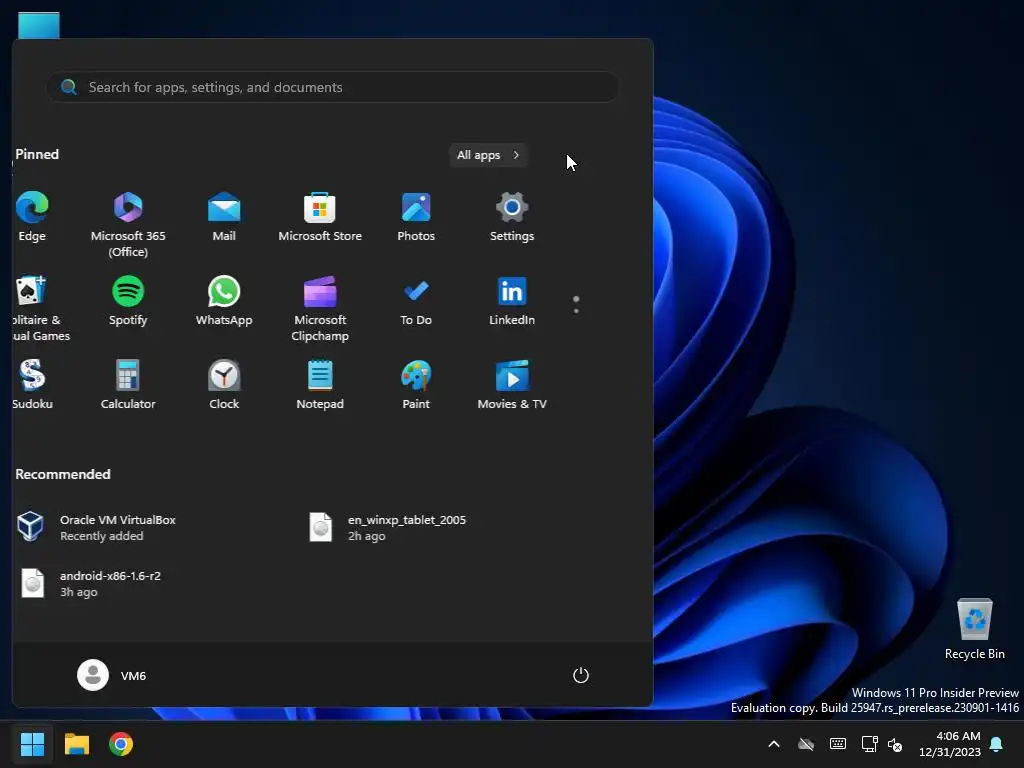Launch Movies & TV

point(512,385)
